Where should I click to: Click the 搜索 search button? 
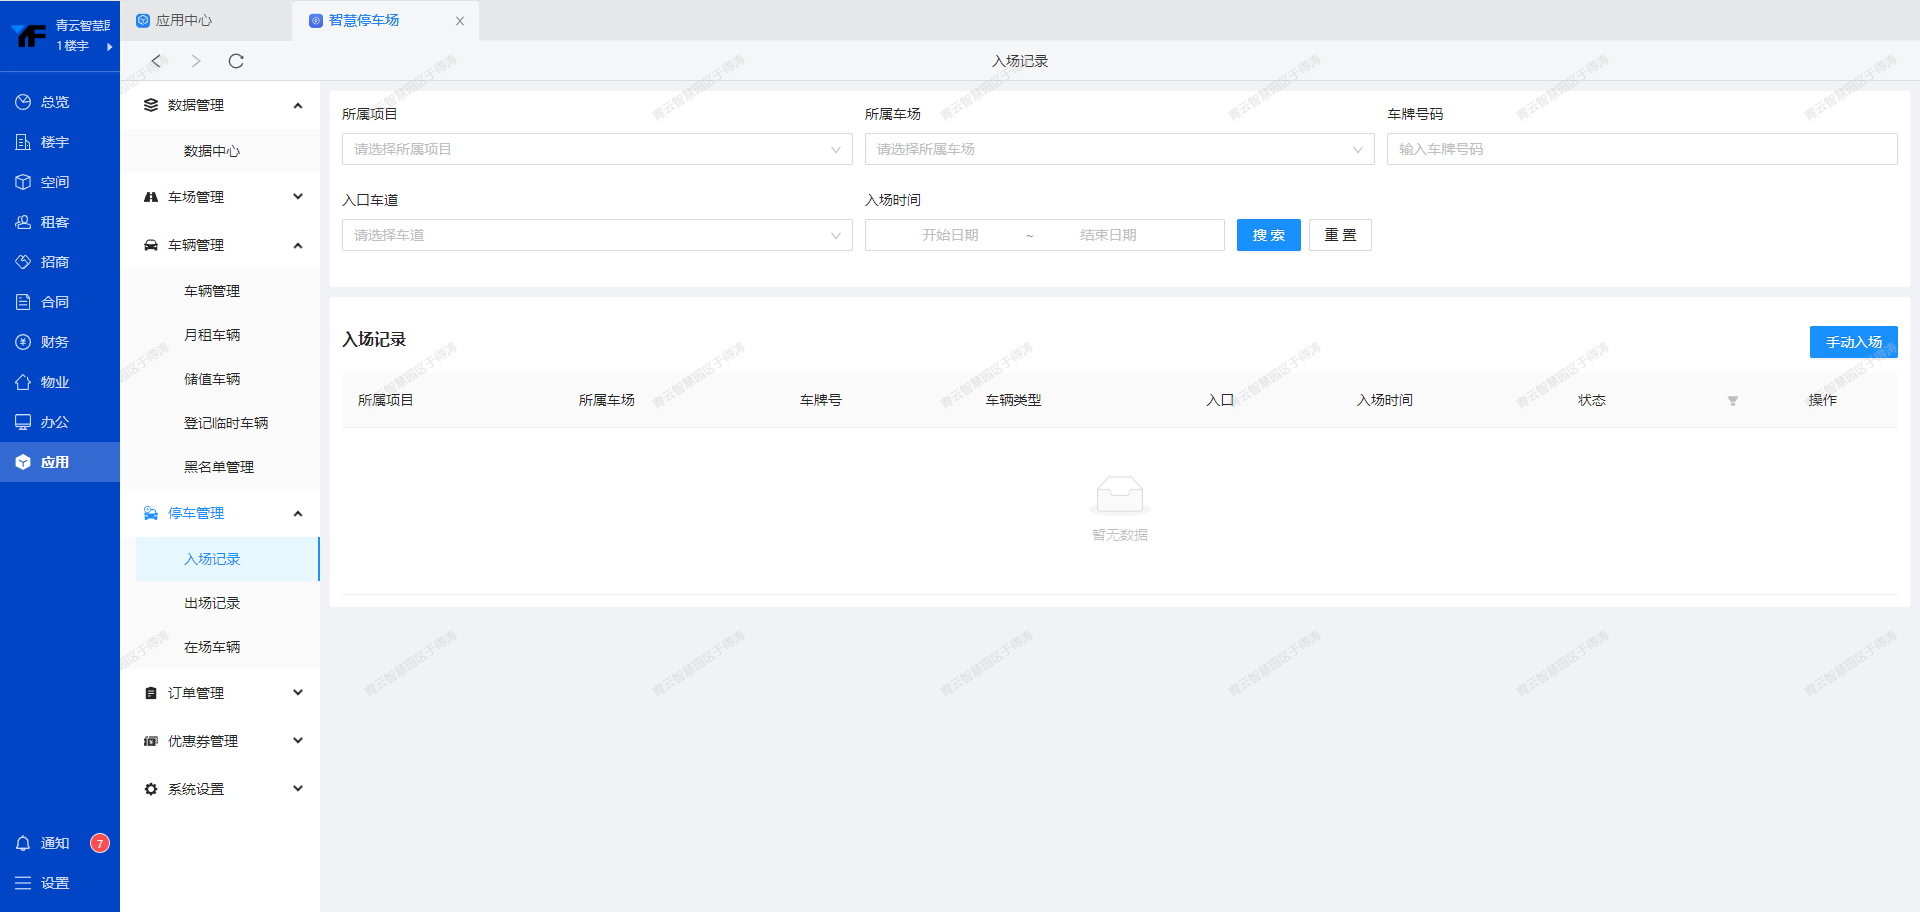1268,235
